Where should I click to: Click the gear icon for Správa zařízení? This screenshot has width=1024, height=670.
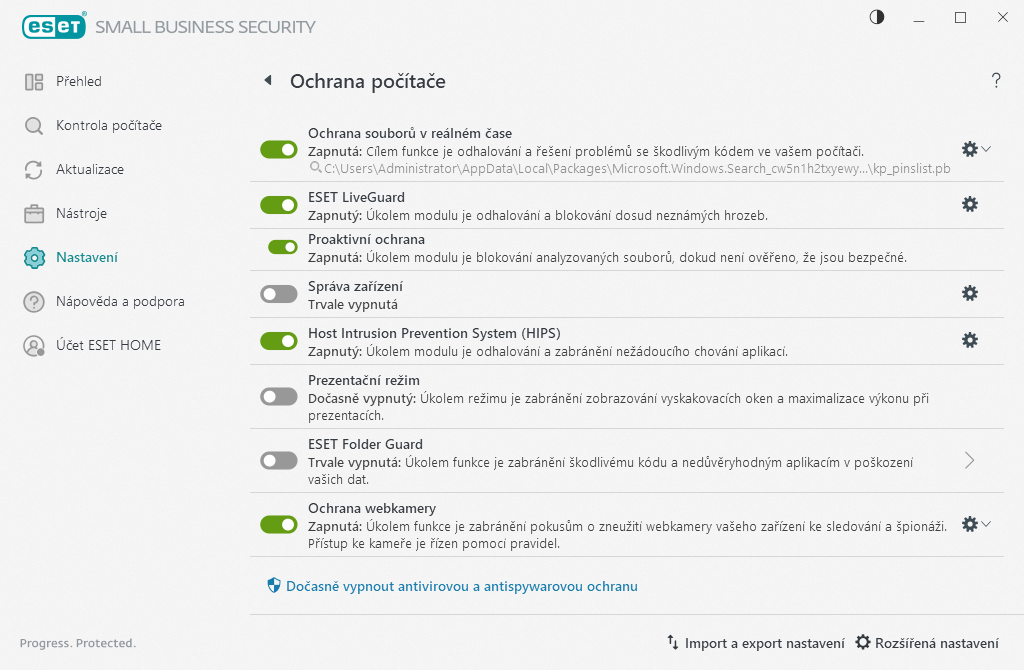[969, 293]
